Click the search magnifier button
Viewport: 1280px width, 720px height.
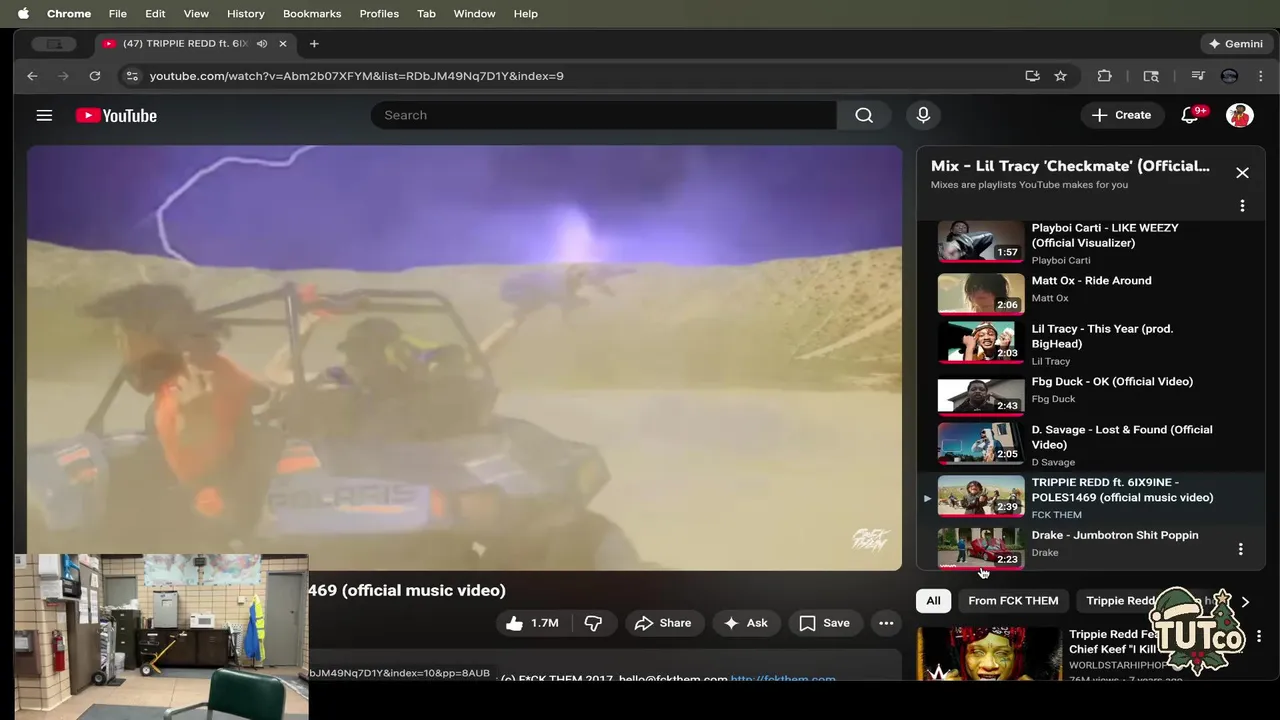[864, 115]
